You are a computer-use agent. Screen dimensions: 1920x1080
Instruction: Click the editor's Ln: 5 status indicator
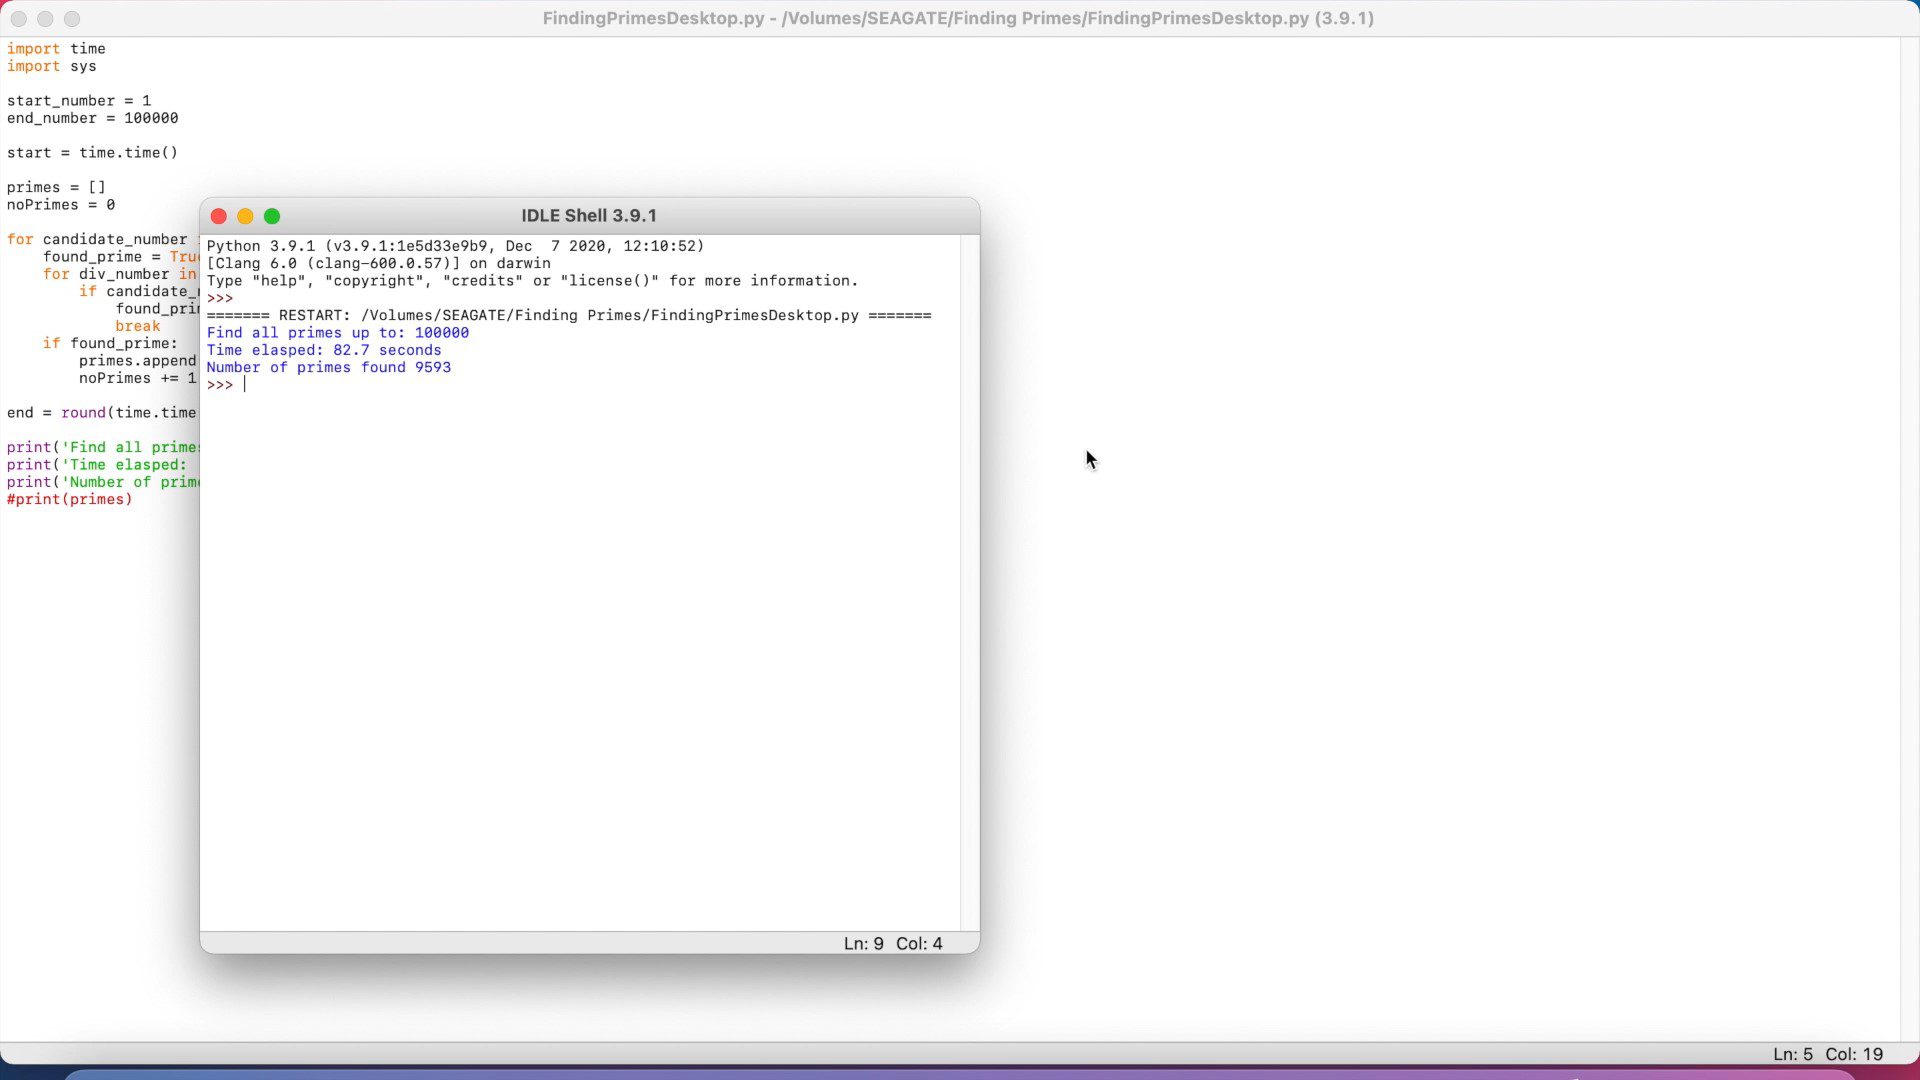point(1792,1054)
